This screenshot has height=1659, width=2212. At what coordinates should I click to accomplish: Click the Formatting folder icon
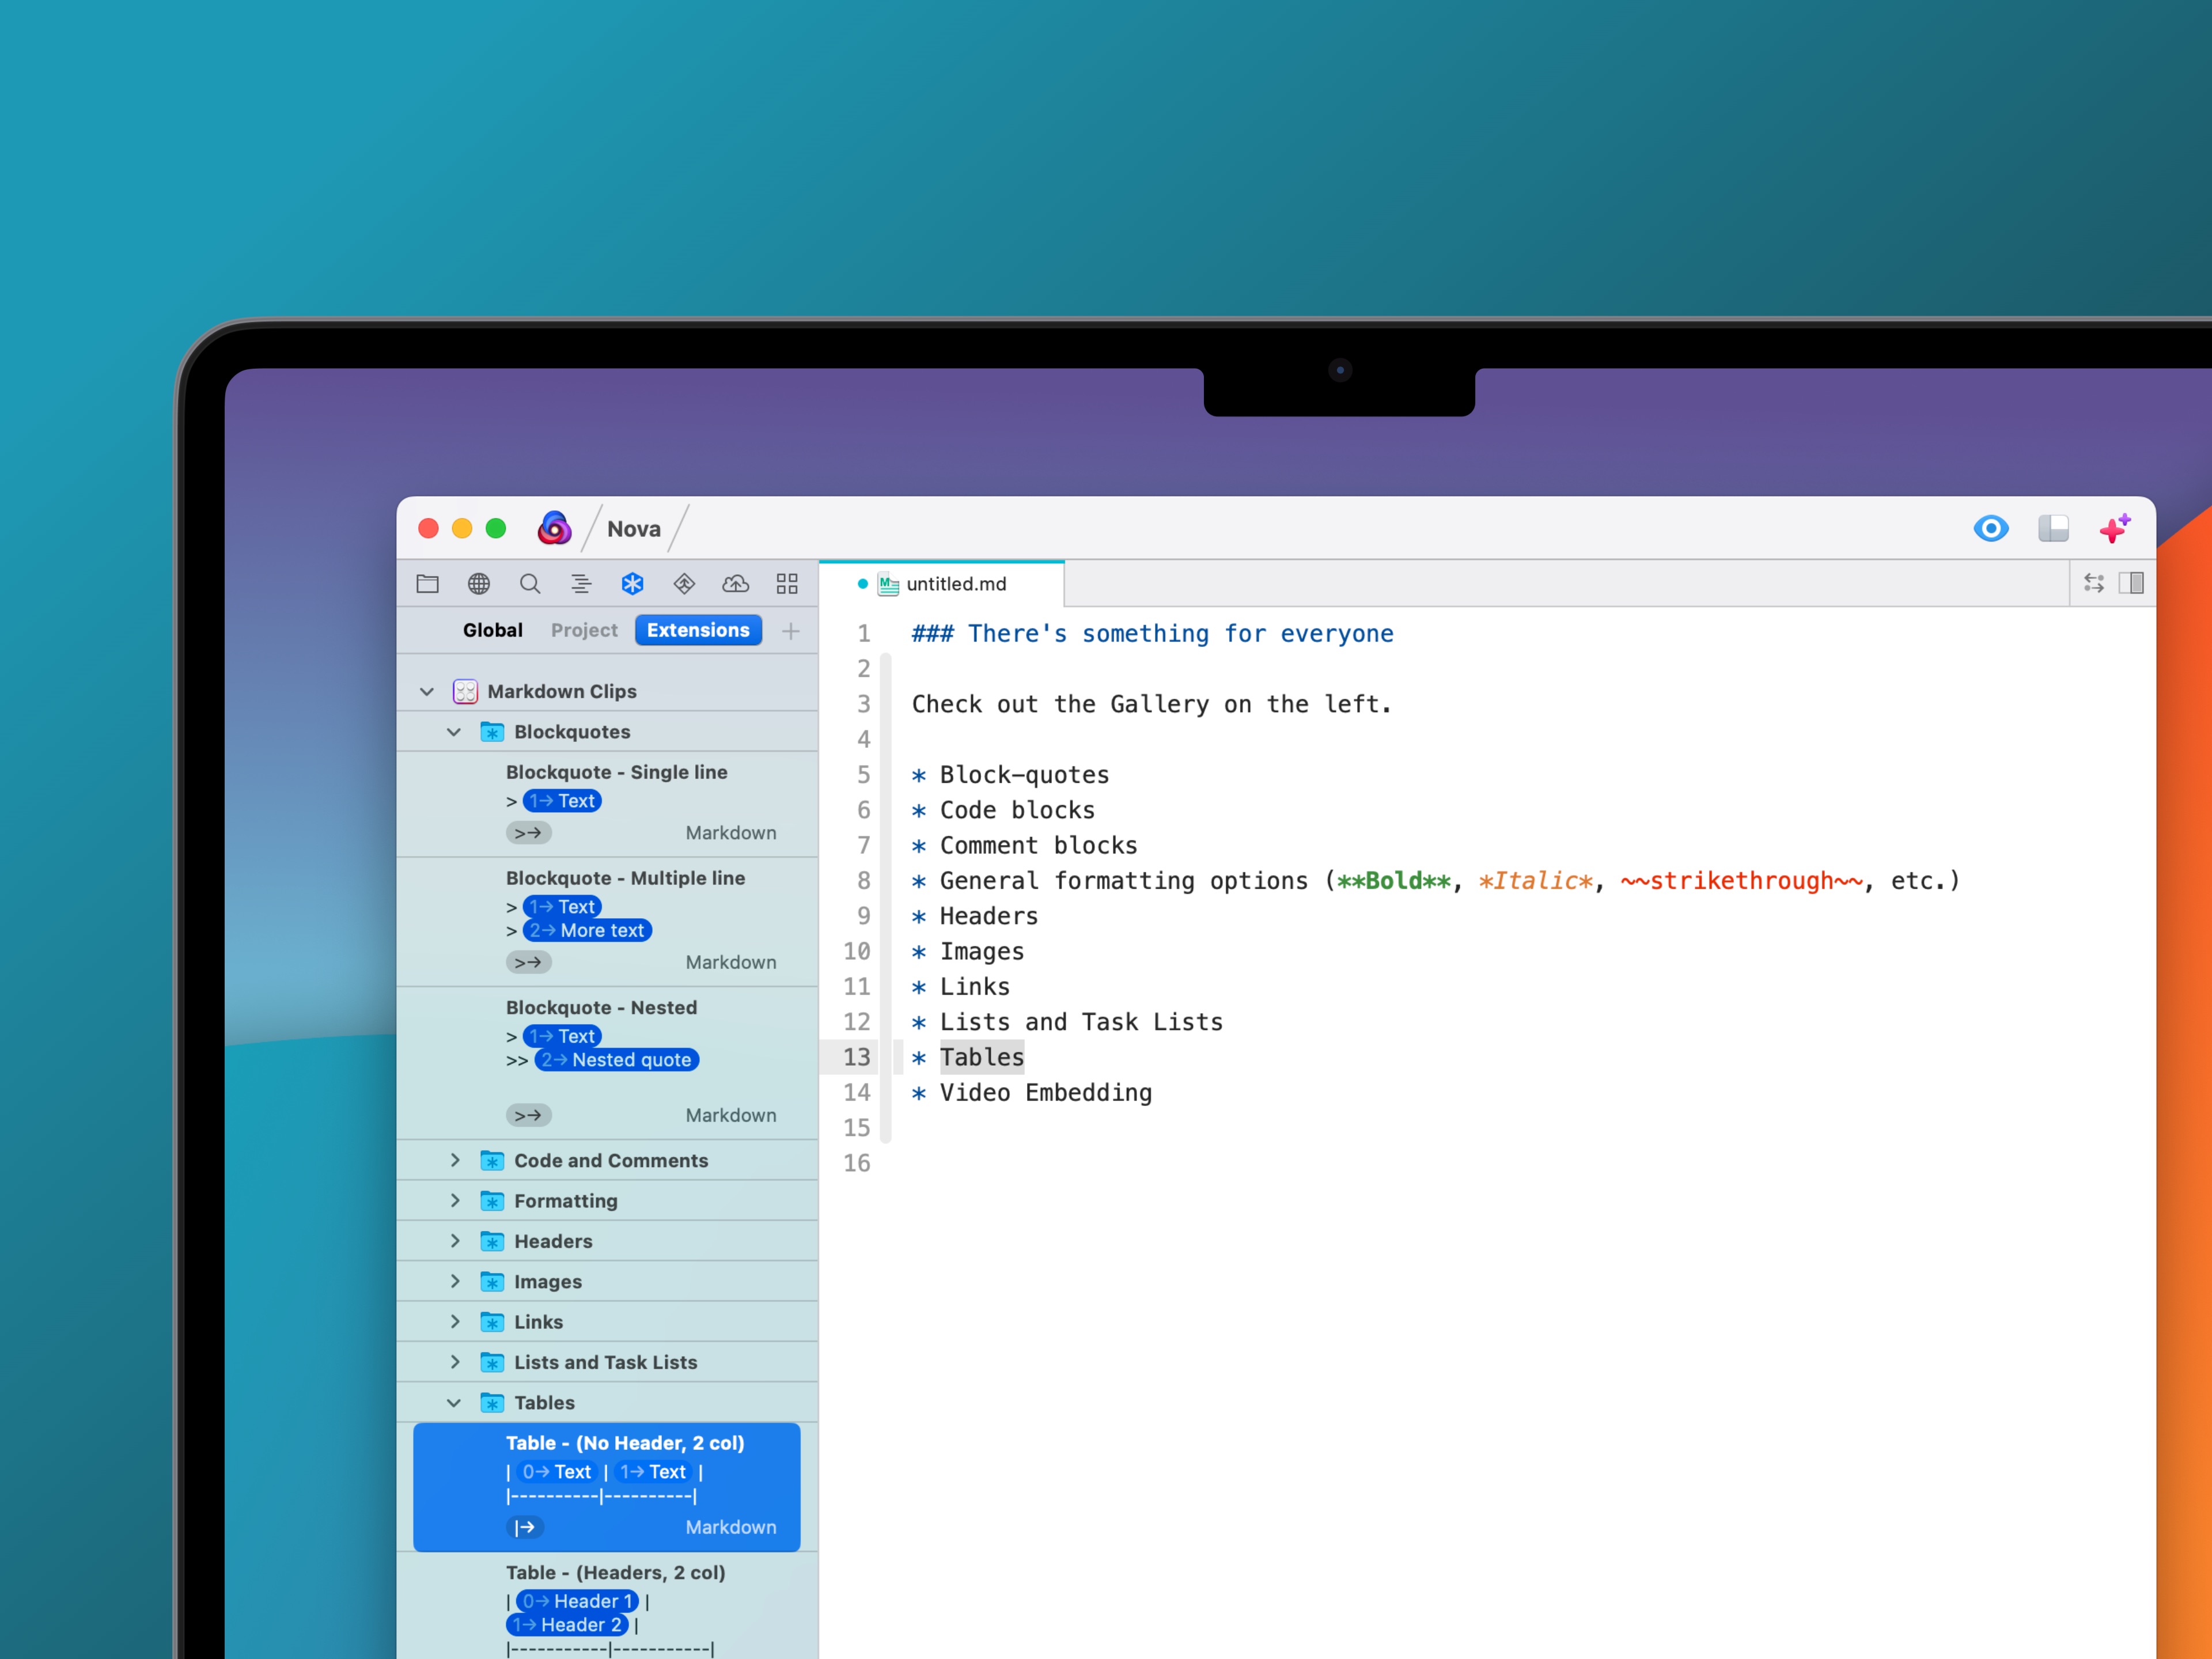pyautogui.click(x=492, y=1201)
